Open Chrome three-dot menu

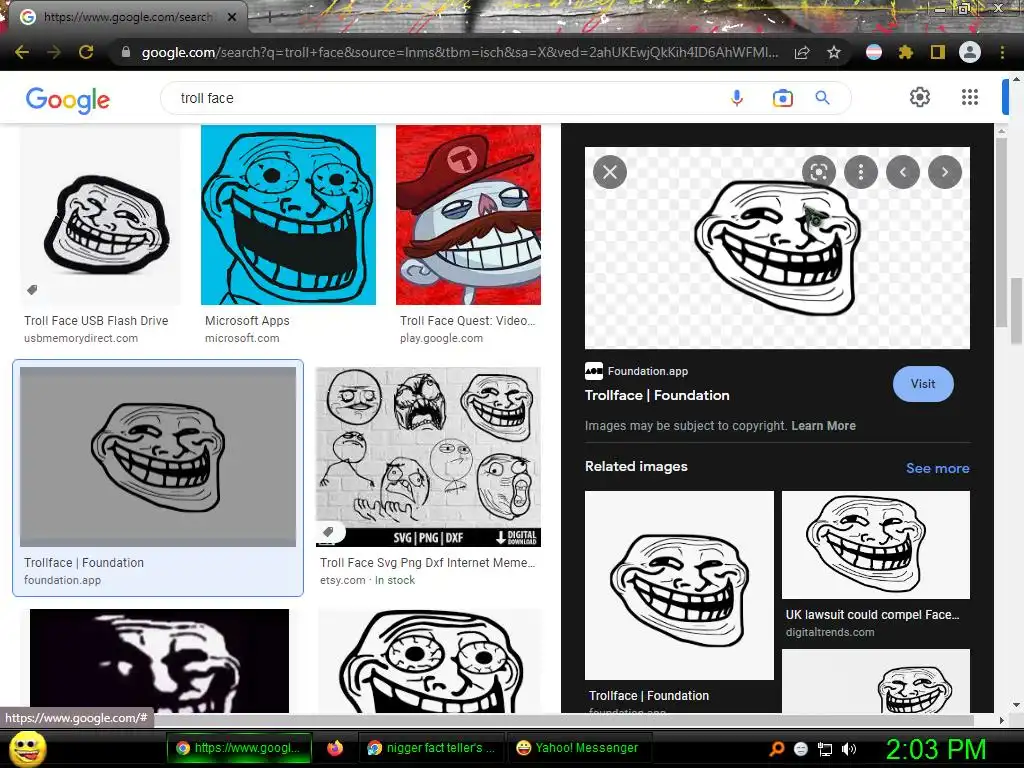pyautogui.click(x=1002, y=52)
